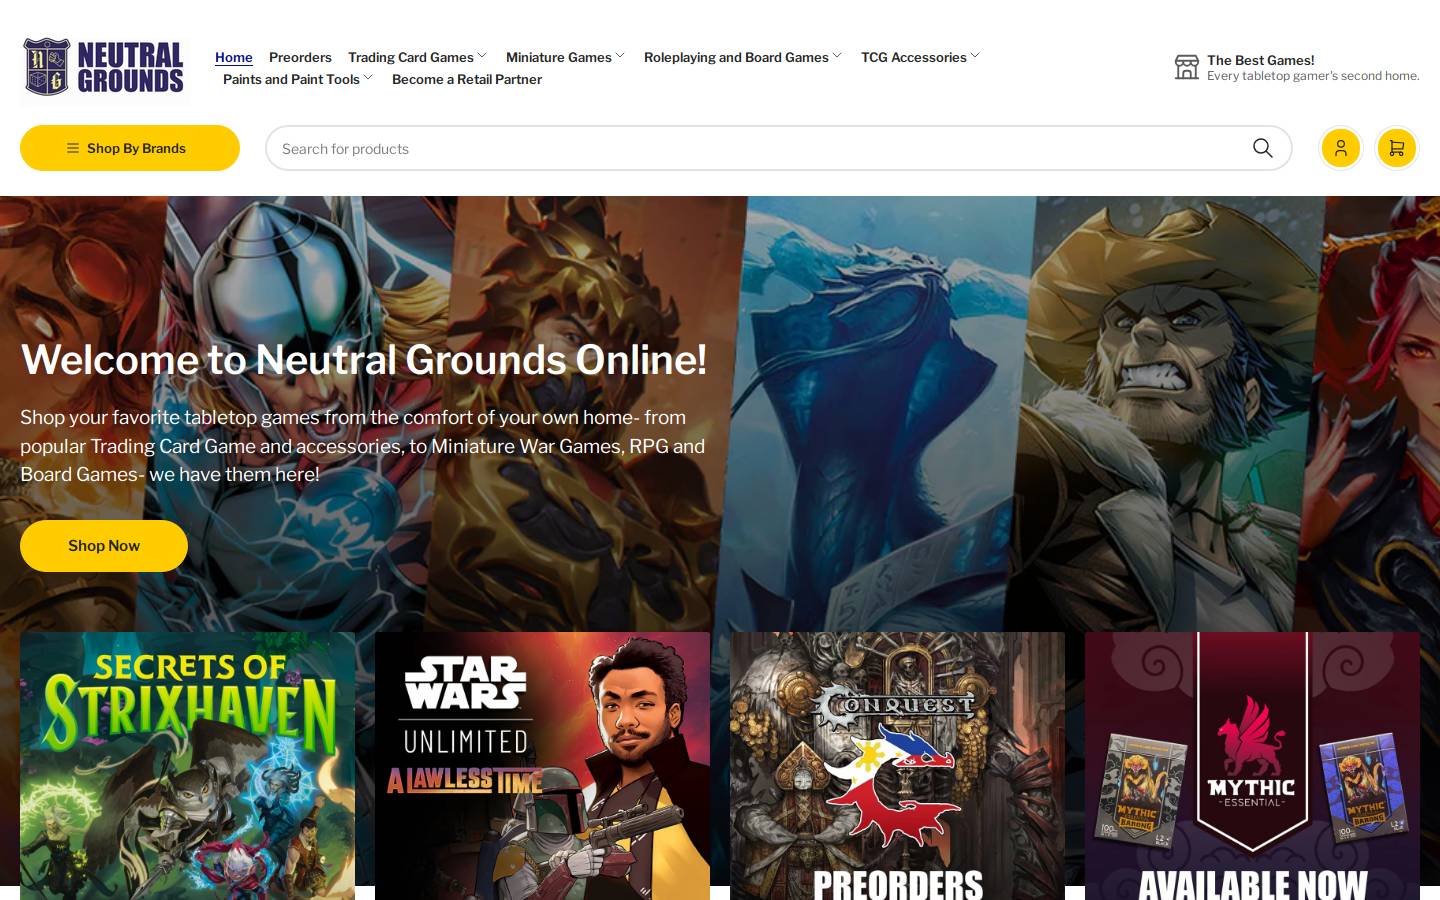Click The Best Games! text
This screenshot has width=1440, height=900.
click(1261, 60)
